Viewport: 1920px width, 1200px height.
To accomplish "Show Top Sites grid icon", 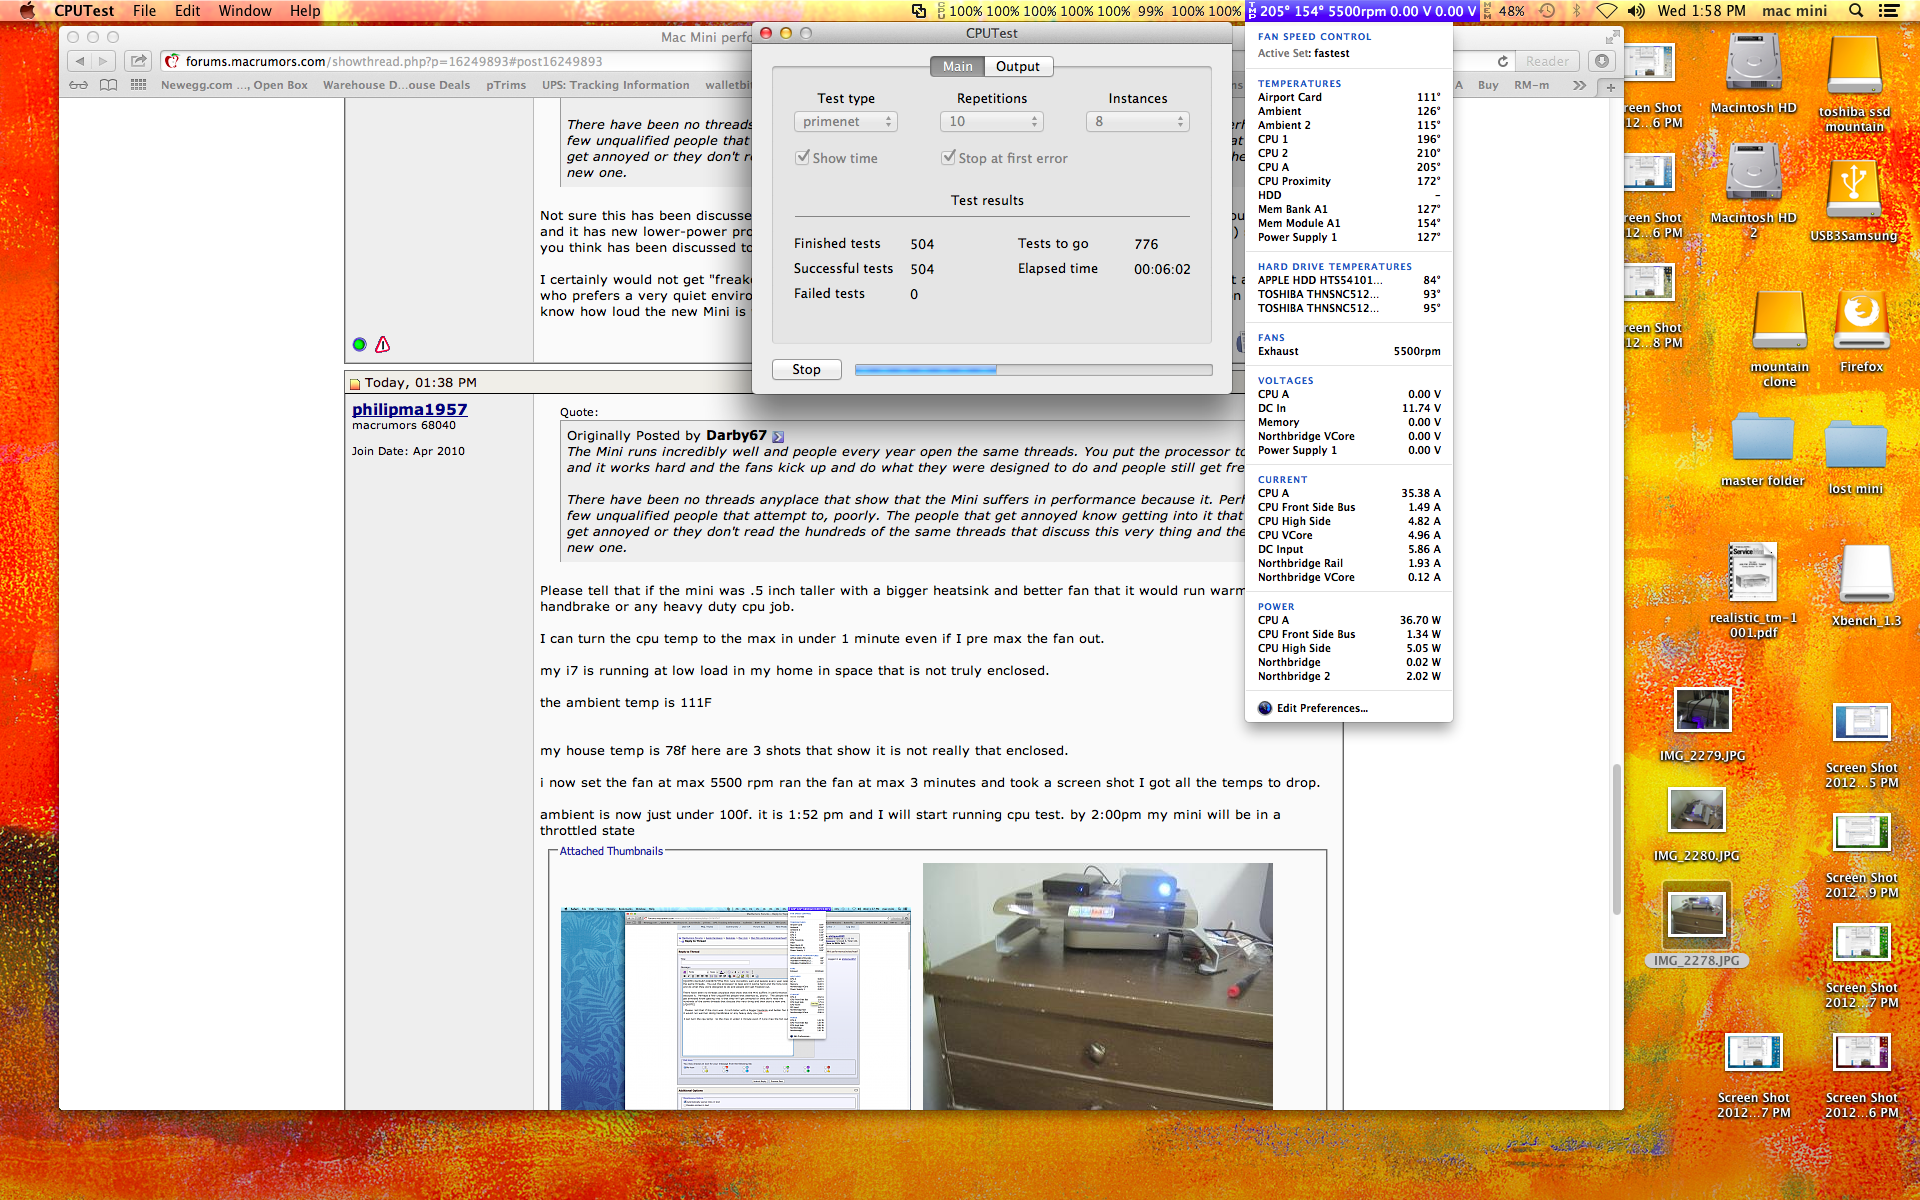I will click(138, 85).
